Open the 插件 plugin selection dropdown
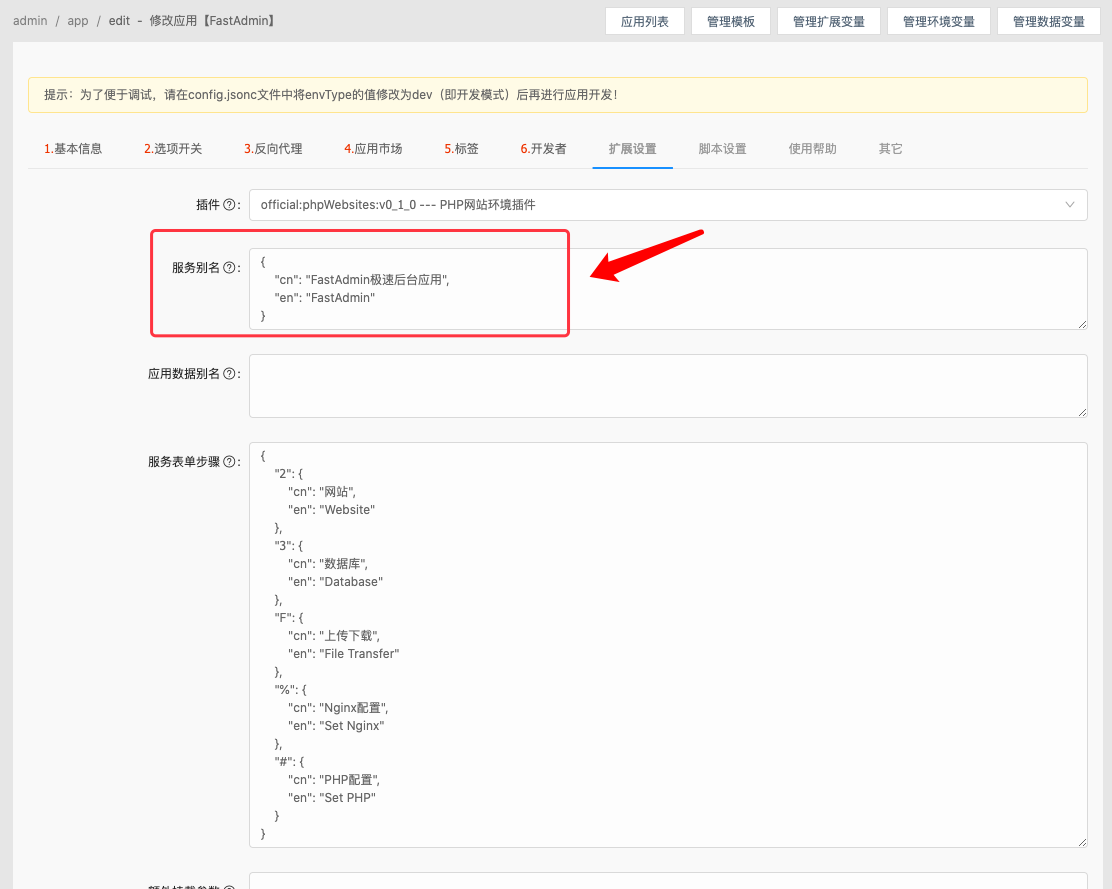This screenshot has height=889, width=1112. pyautogui.click(x=667, y=204)
